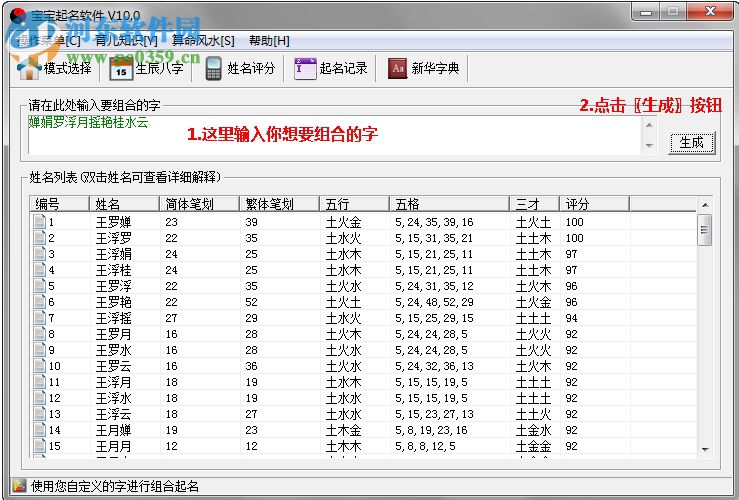Open the 帮助[H] menu
Screen dimensions: 739x500
point(269,41)
